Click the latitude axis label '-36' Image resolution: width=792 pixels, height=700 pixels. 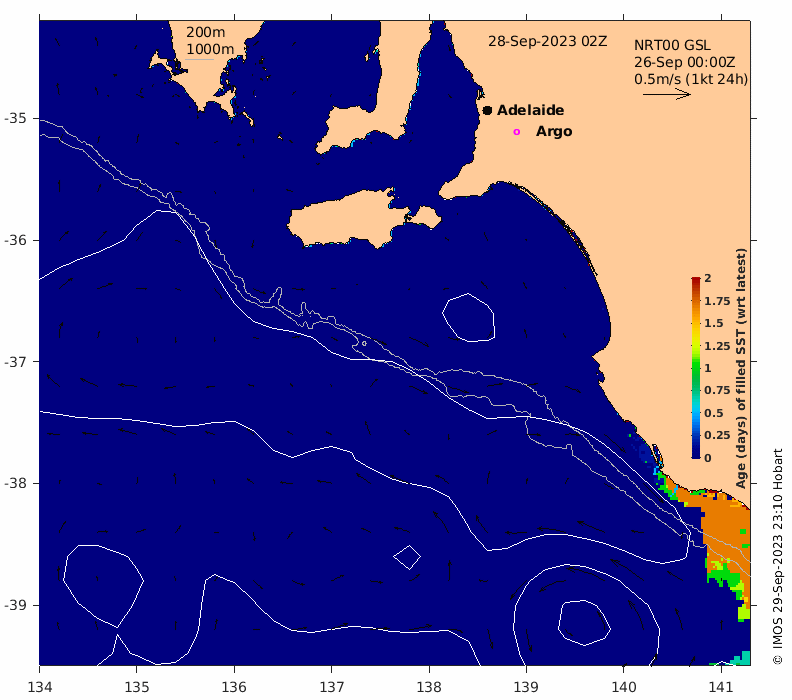point(16,240)
